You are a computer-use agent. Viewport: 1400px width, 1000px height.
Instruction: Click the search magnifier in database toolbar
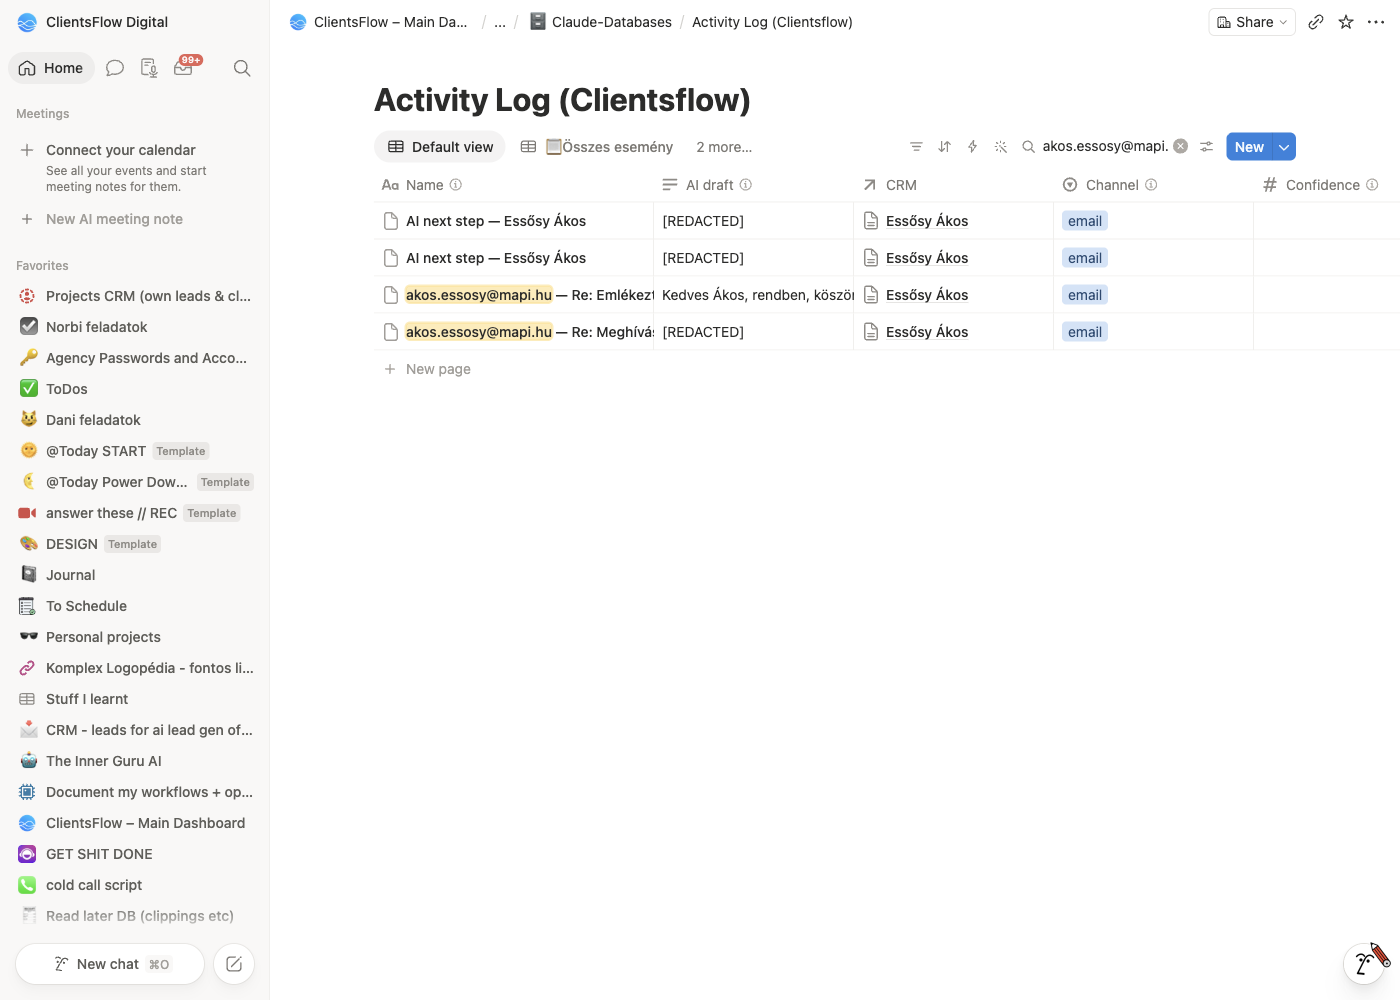[1028, 147]
